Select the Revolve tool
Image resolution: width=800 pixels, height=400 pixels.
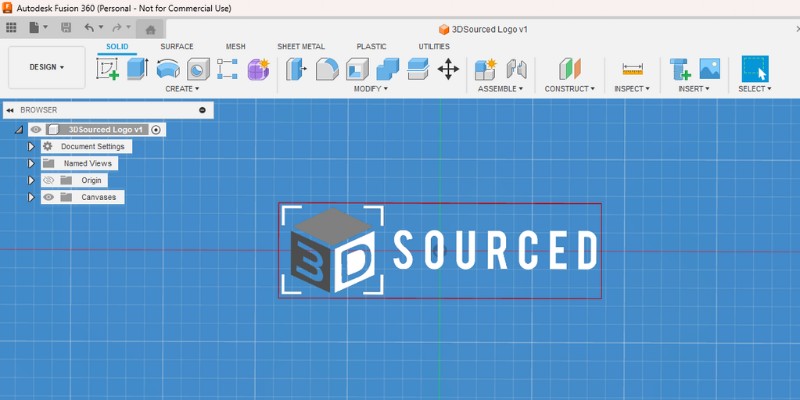point(168,68)
